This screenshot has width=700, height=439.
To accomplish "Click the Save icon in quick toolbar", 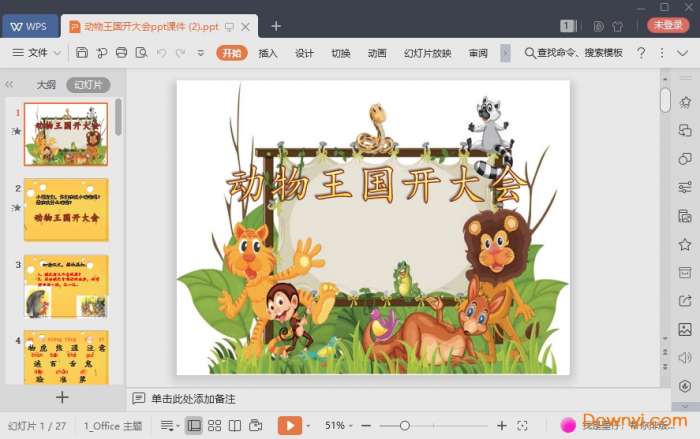I will (82, 53).
